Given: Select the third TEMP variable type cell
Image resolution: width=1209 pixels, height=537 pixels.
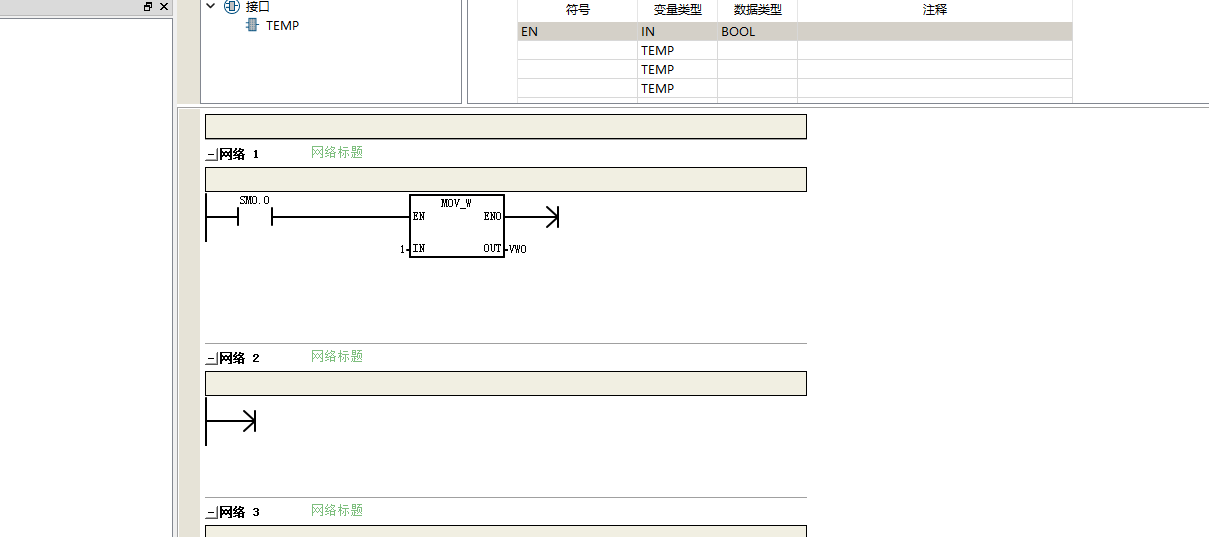Looking at the screenshot, I should (x=678, y=88).
